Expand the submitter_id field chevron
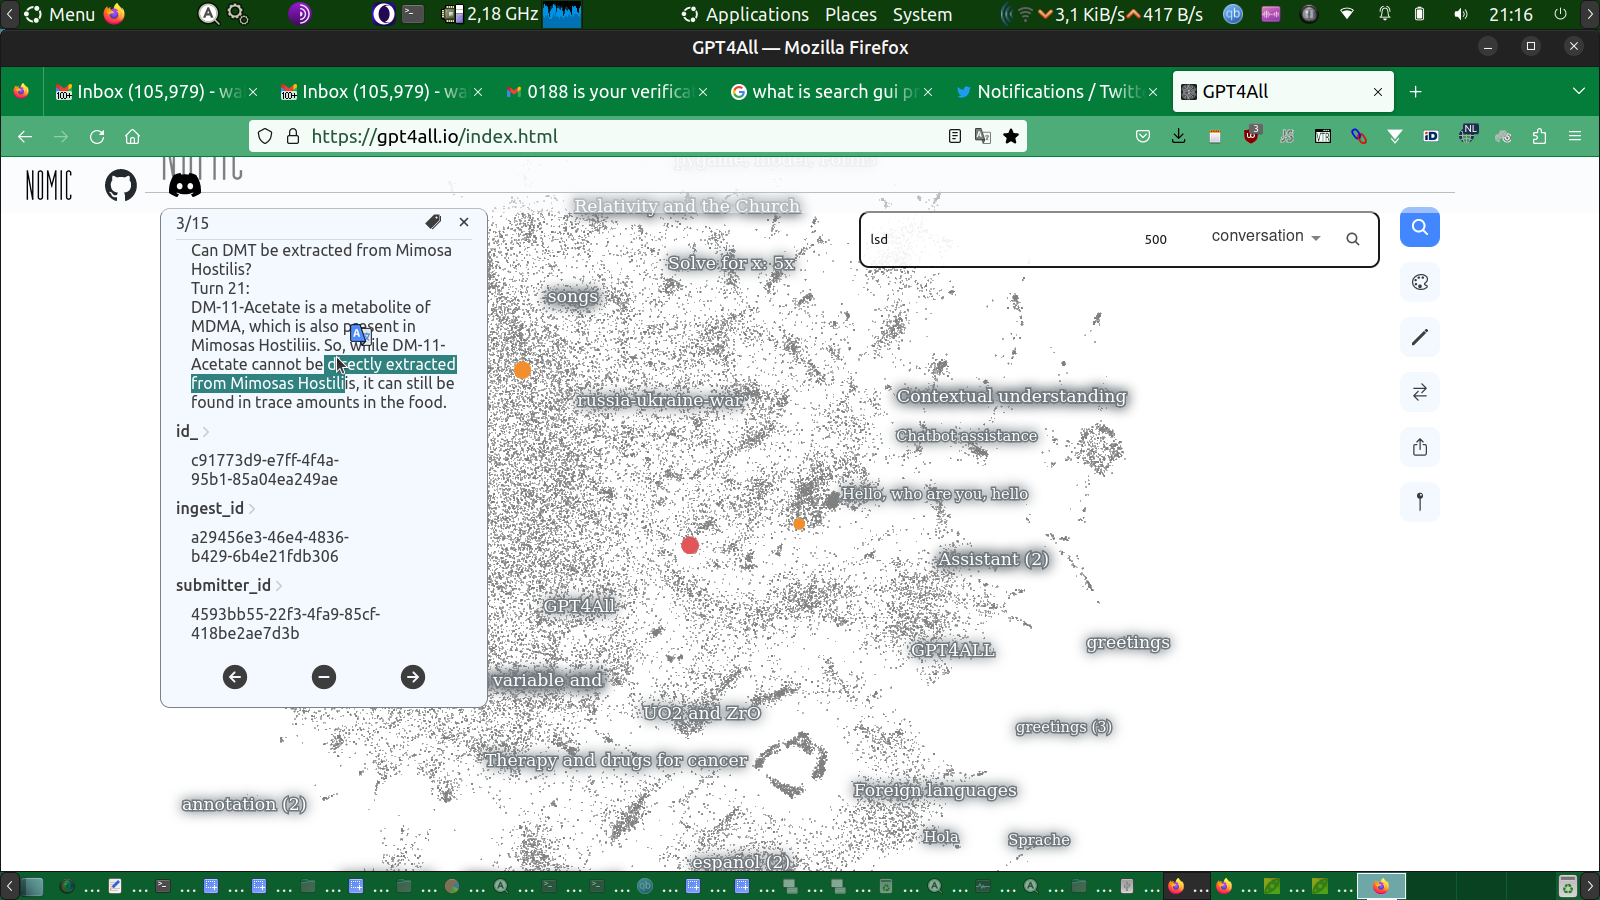Image resolution: width=1600 pixels, height=900 pixels. coord(279,586)
